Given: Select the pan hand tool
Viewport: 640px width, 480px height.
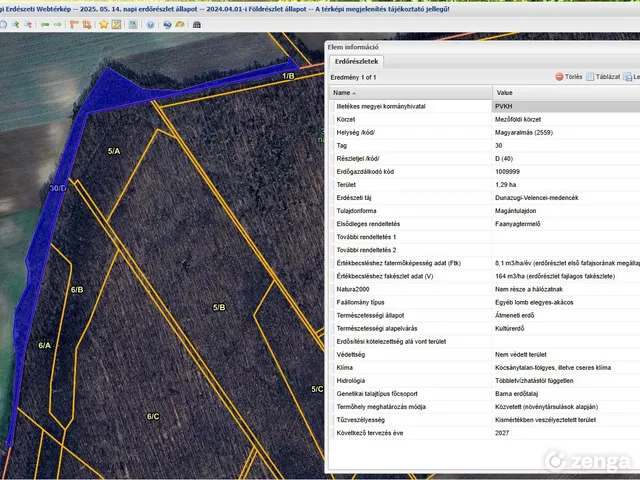Looking at the screenshot, I should point(3,24).
